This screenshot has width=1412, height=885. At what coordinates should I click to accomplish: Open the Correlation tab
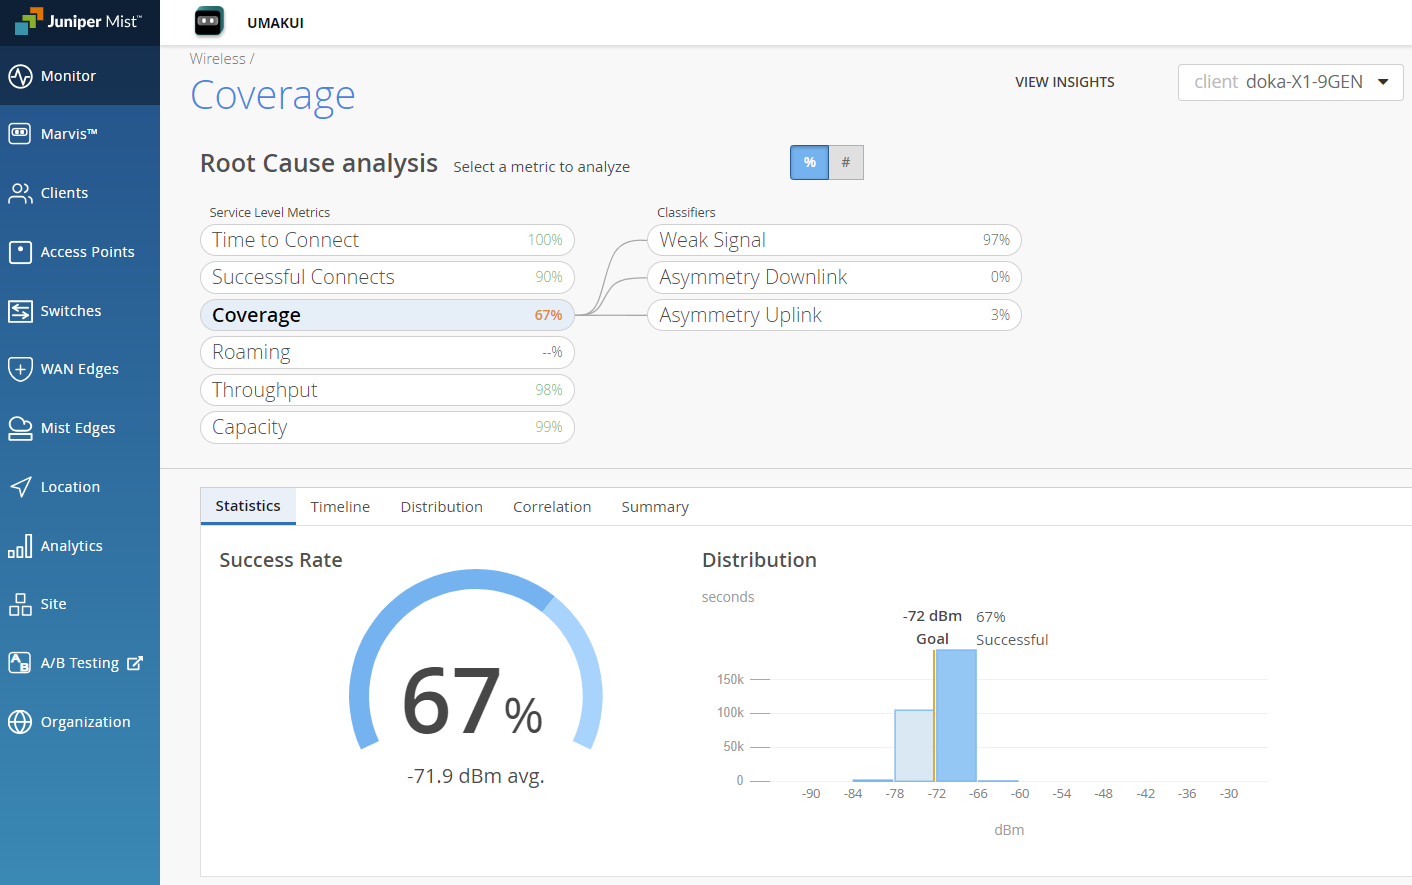point(552,507)
